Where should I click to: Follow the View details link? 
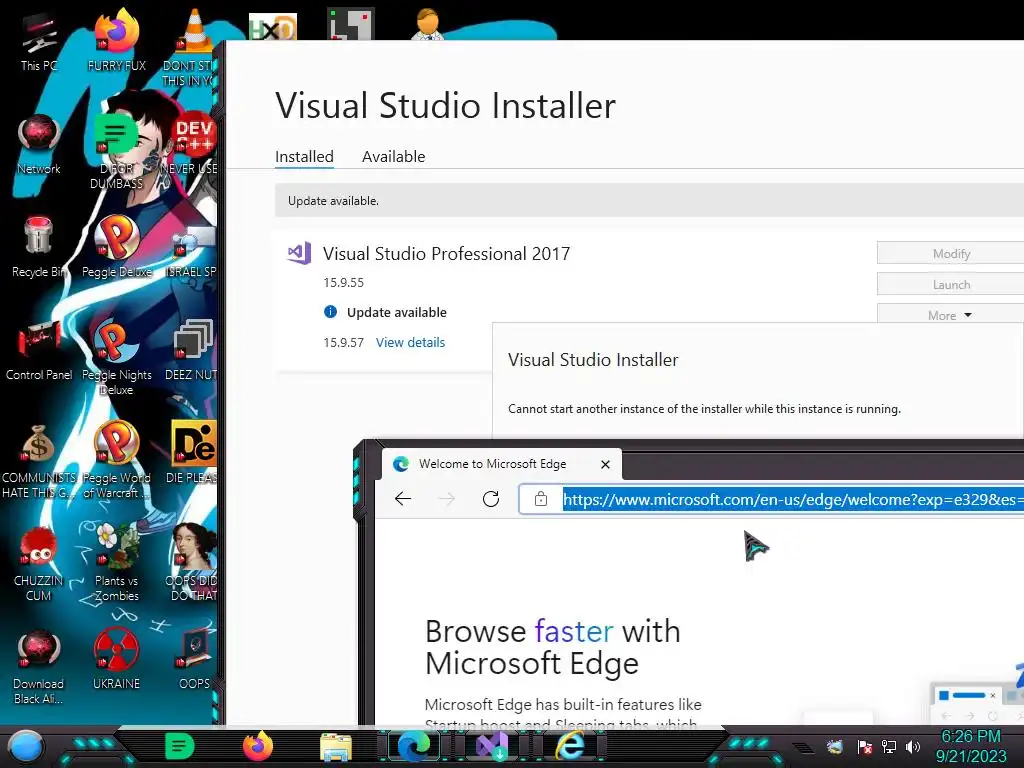(410, 342)
